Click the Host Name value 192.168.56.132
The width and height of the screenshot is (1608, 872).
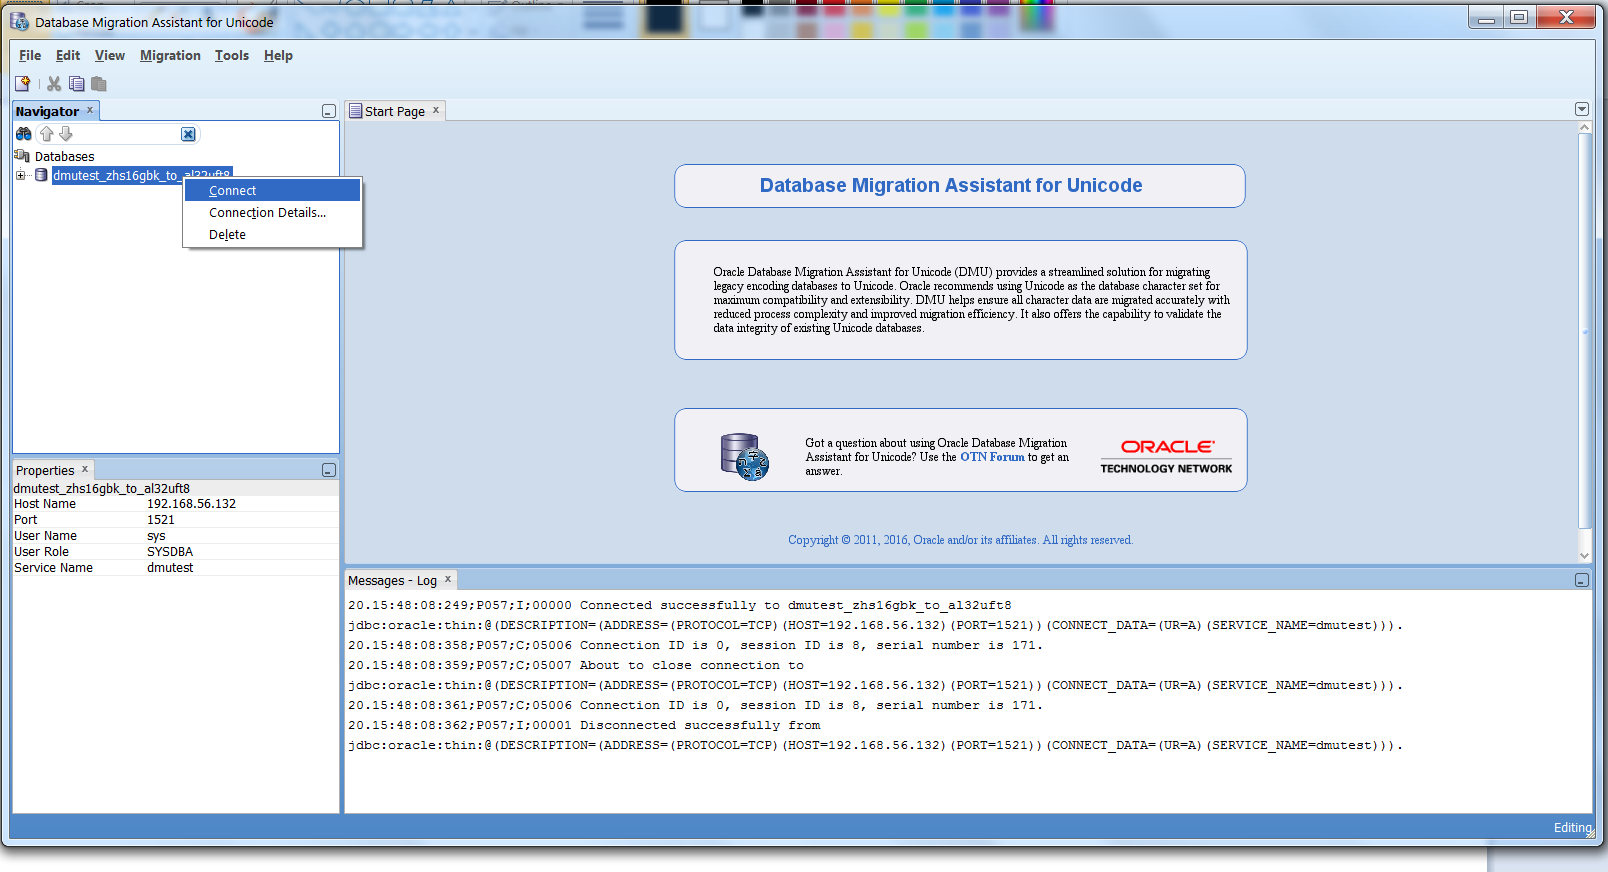[192, 504]
